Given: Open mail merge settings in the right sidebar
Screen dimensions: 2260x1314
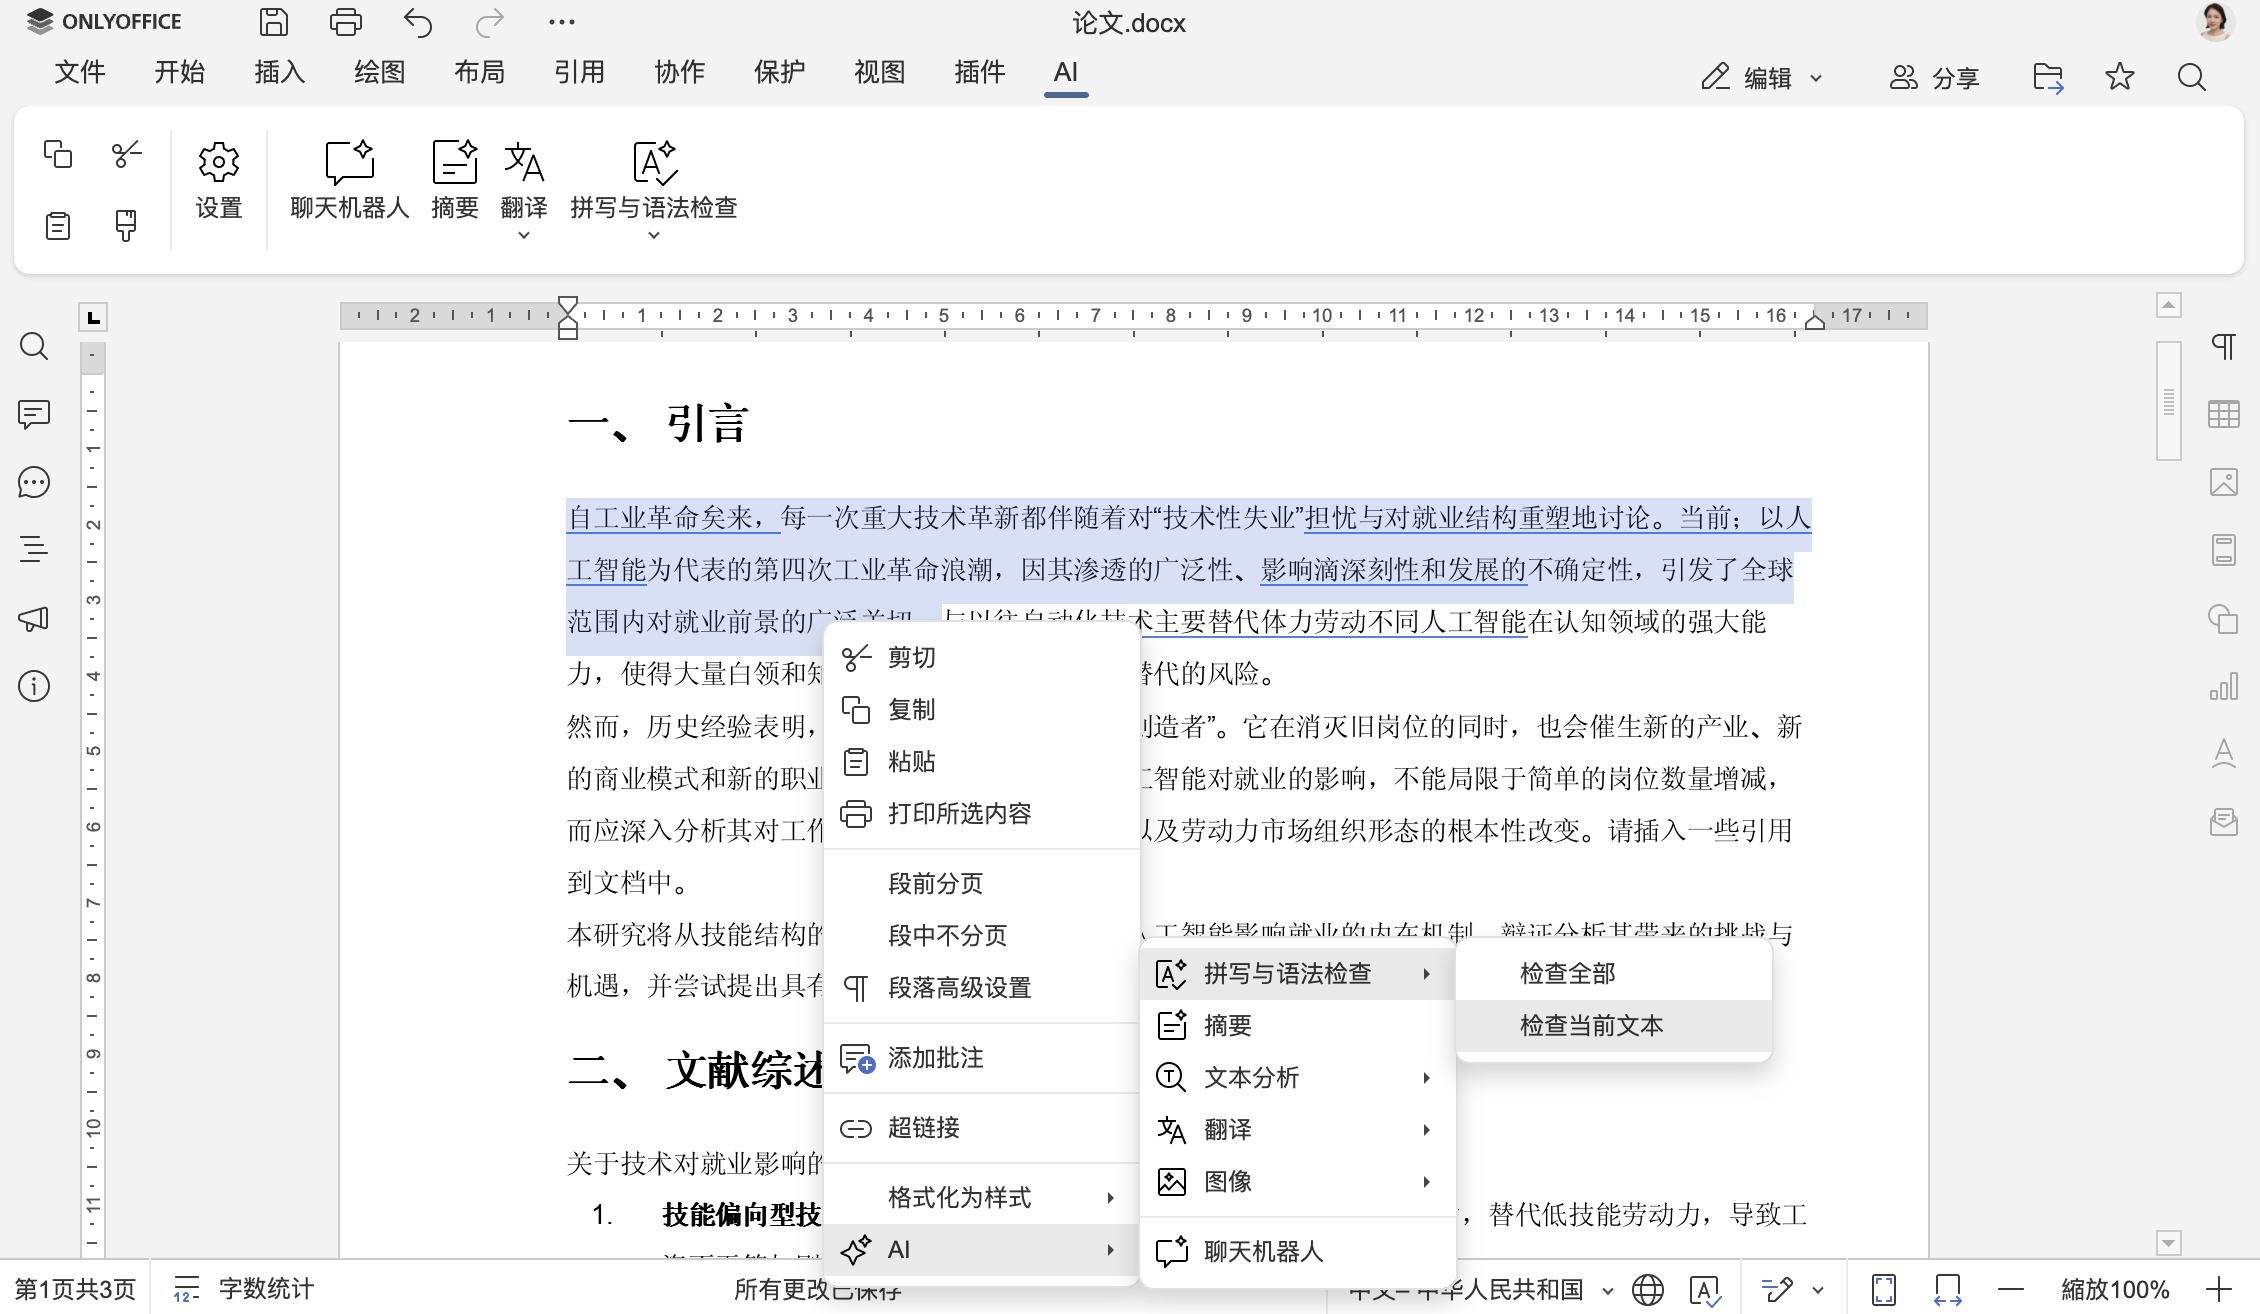Looking at the screenshot, I should [2224, 821].
